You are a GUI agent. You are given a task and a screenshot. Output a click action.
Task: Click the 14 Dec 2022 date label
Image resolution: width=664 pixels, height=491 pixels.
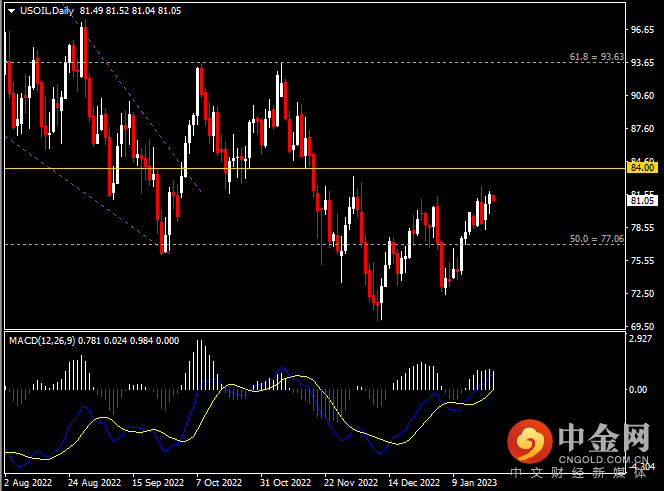414,483
